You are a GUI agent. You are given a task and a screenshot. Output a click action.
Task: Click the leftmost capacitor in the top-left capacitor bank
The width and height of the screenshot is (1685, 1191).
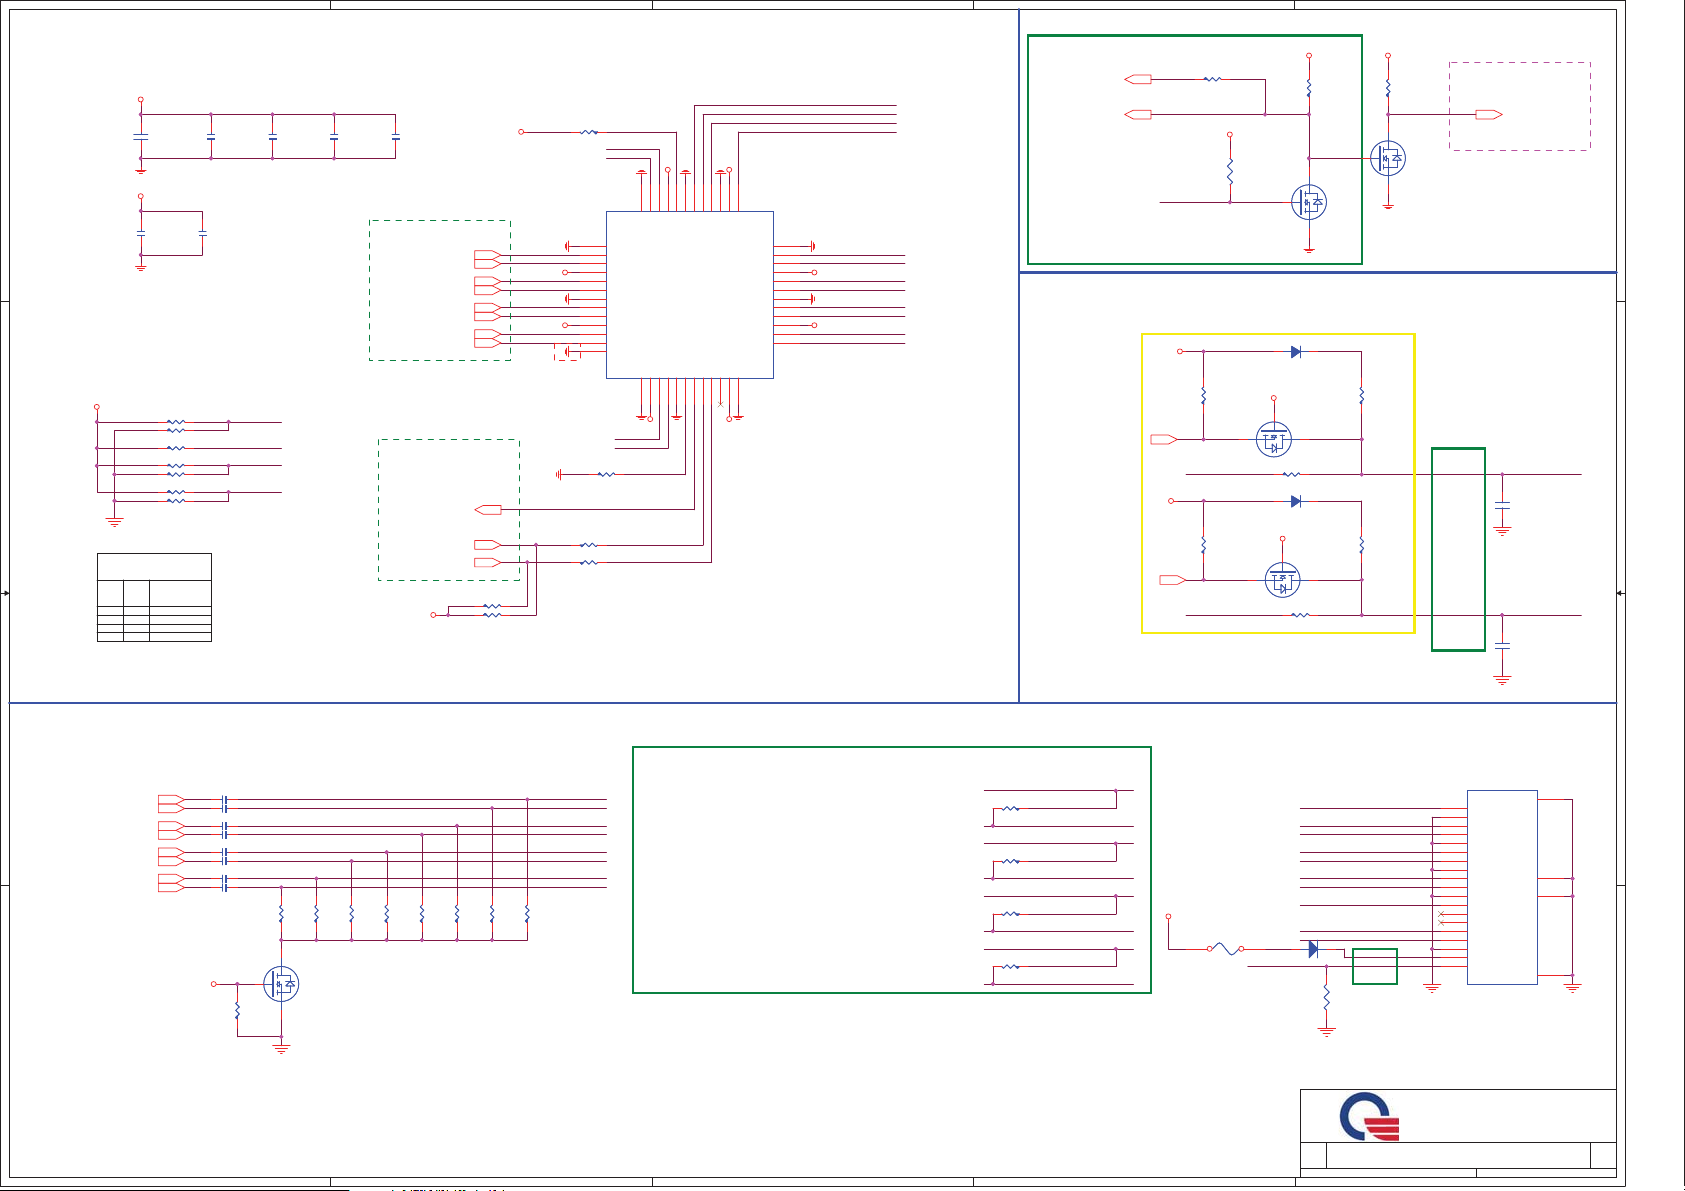141,136
